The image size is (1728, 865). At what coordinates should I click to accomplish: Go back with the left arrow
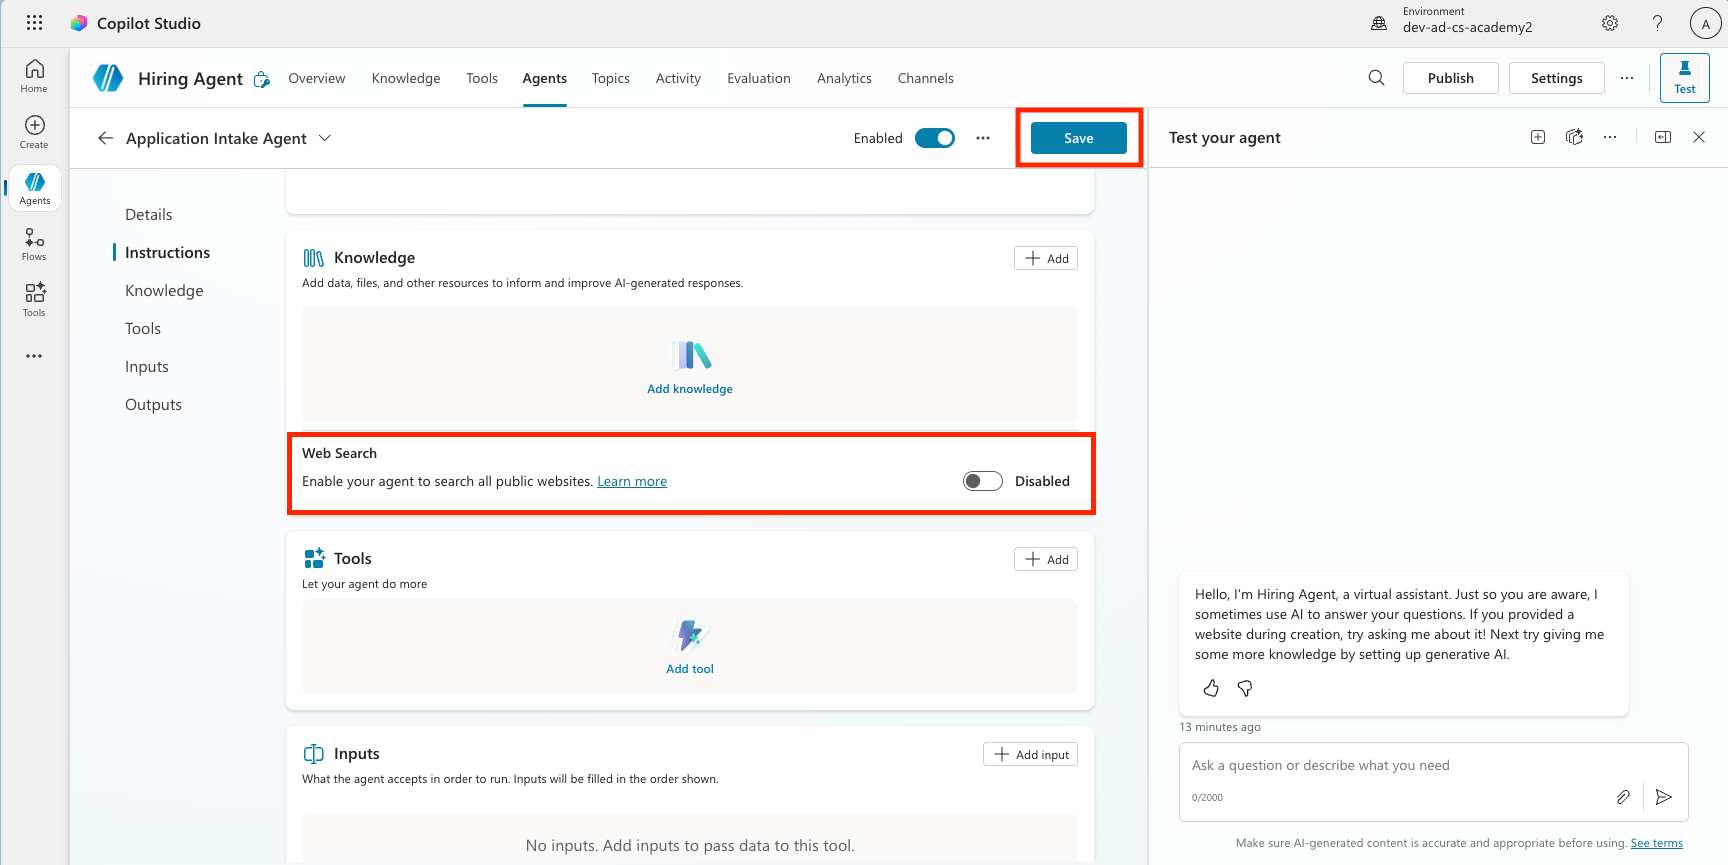coord(105,138)
